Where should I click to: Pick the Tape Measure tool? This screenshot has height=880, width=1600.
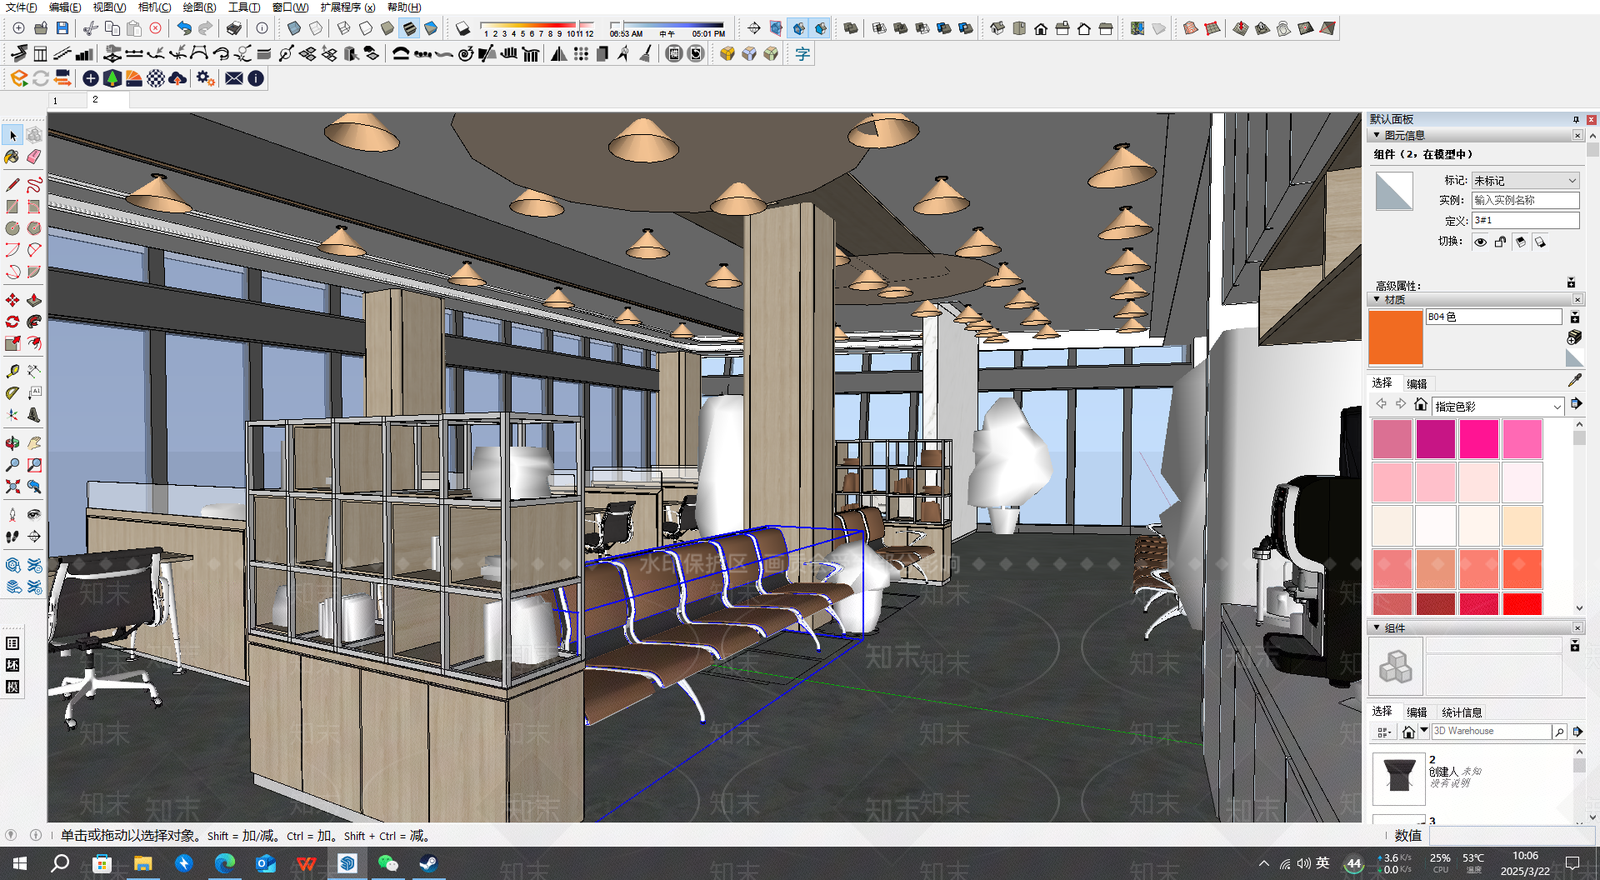pos(13,371)
